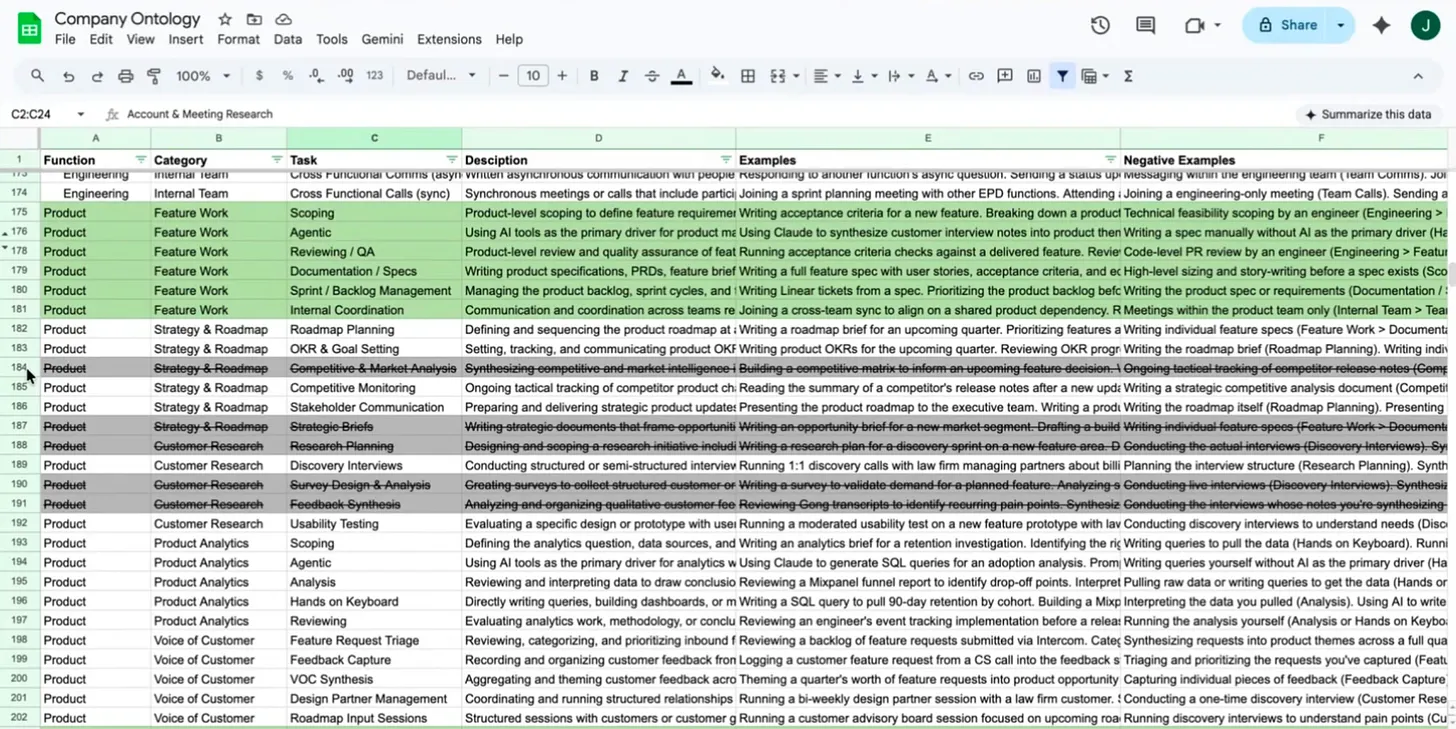Toggle italic formatting
1456x729 pixels.
point(623,76)
